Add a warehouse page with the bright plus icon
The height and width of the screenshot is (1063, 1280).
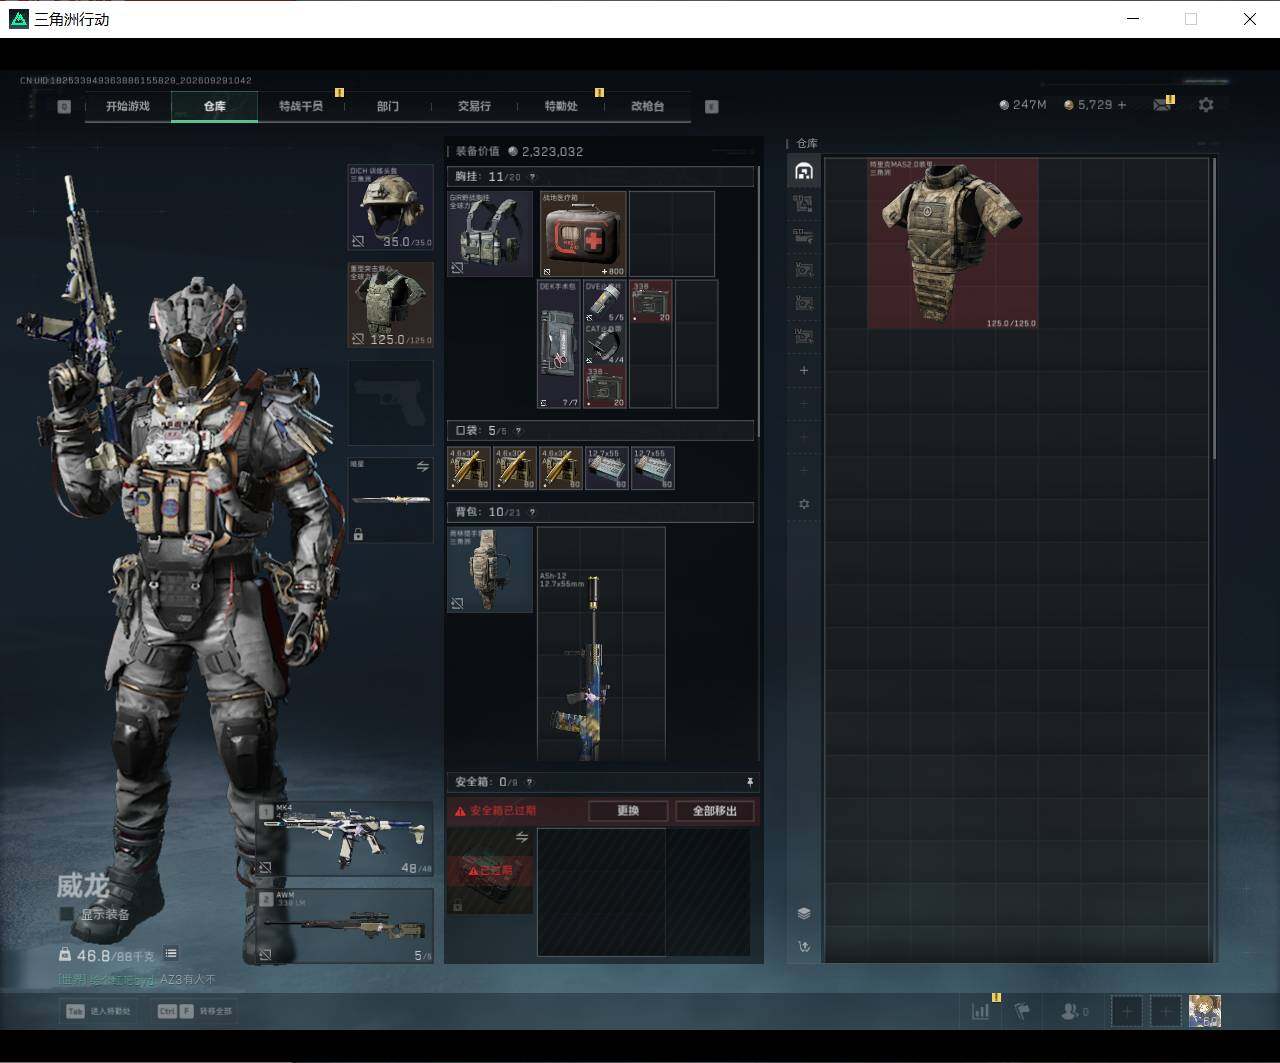click(x=803, y=370)
